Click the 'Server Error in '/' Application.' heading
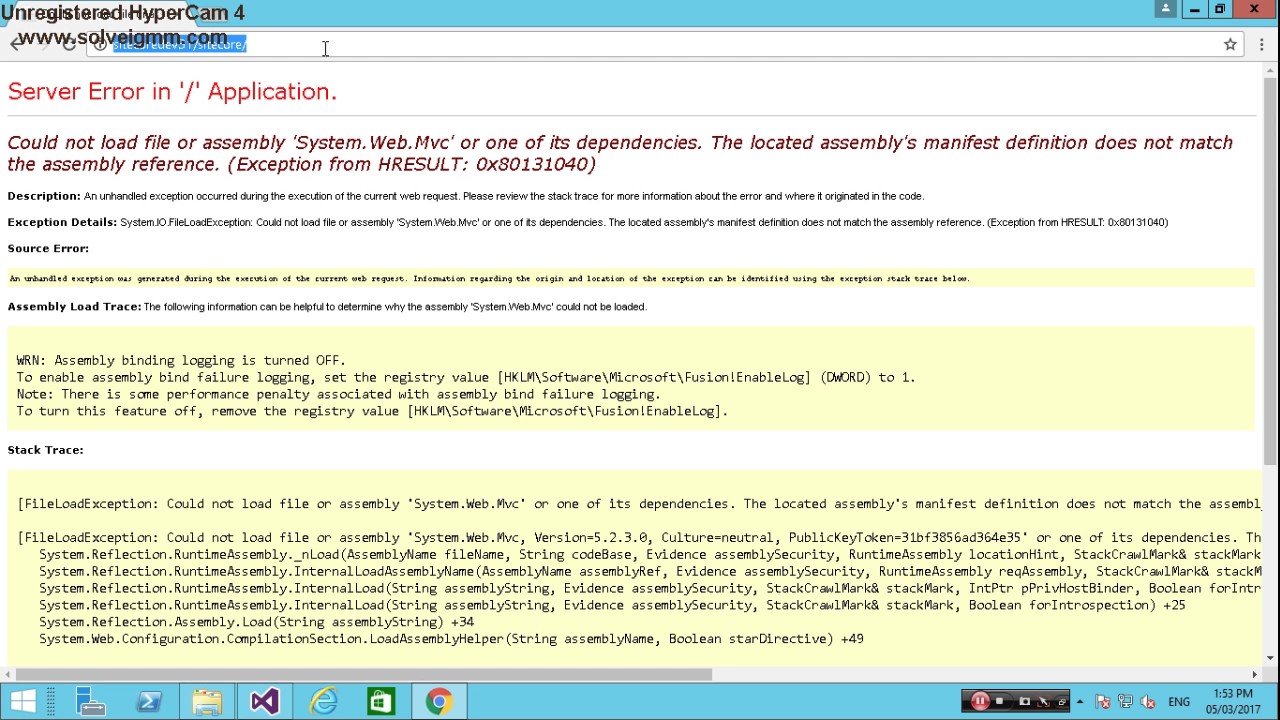 172,91
